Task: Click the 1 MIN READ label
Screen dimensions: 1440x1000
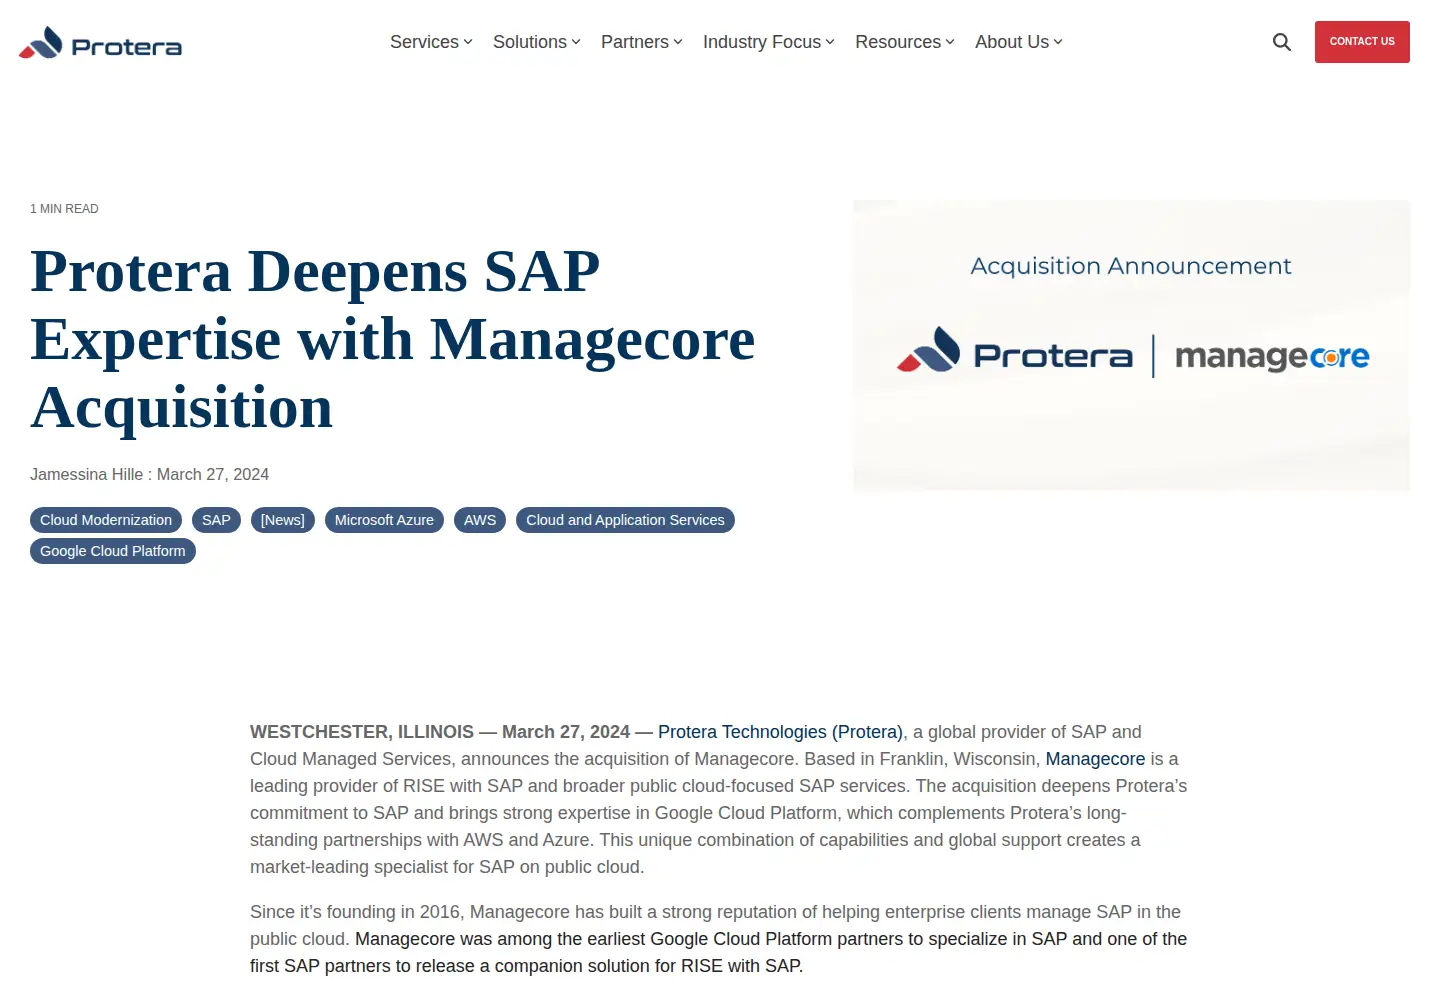Action: 64,209
